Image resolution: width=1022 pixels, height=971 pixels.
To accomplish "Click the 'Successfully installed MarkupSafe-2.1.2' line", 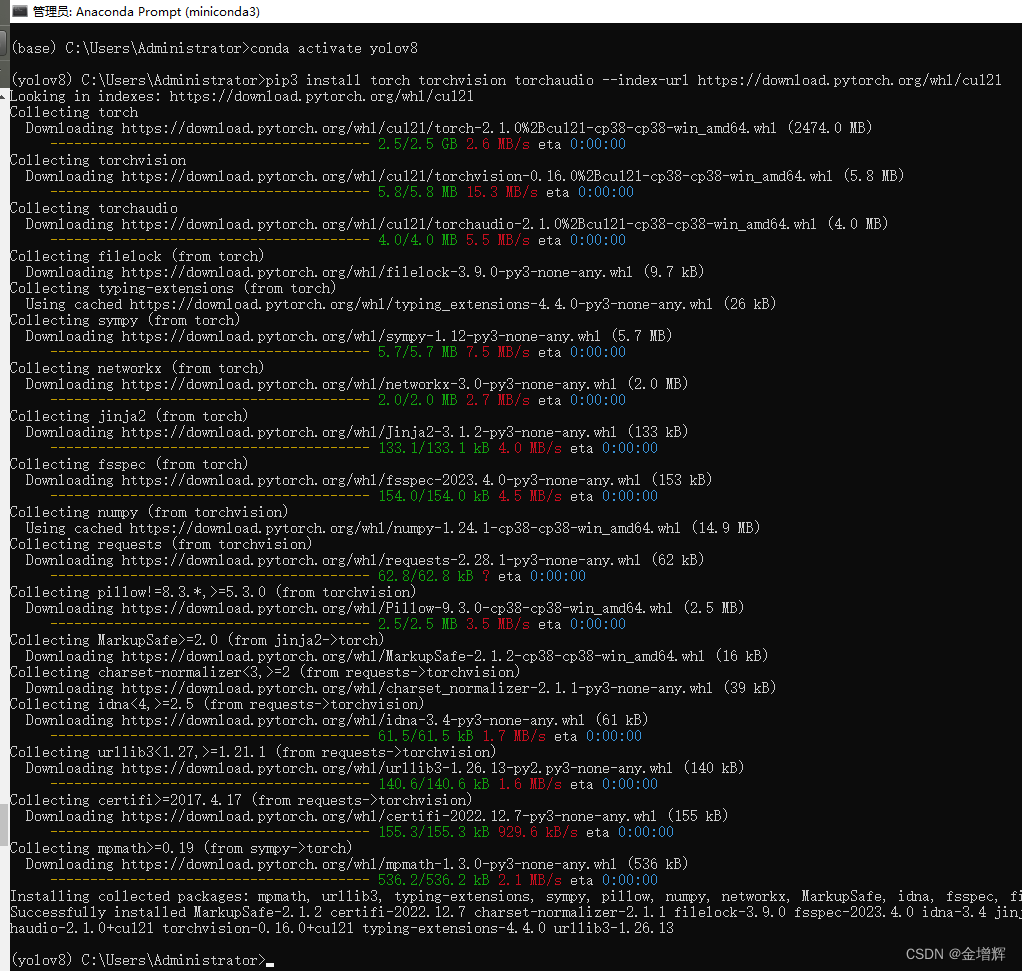I will [x=516, y=912].
